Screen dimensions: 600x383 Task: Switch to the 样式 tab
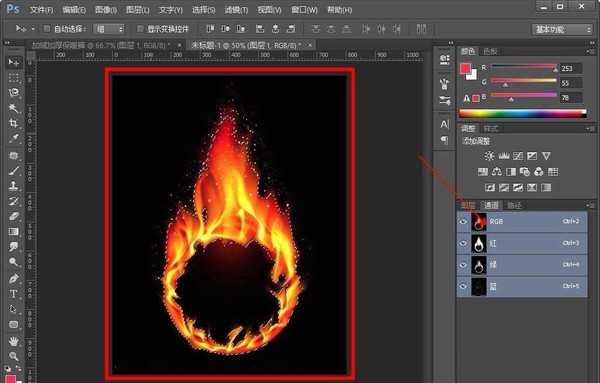pyautogui.click(x=491, y=129)
